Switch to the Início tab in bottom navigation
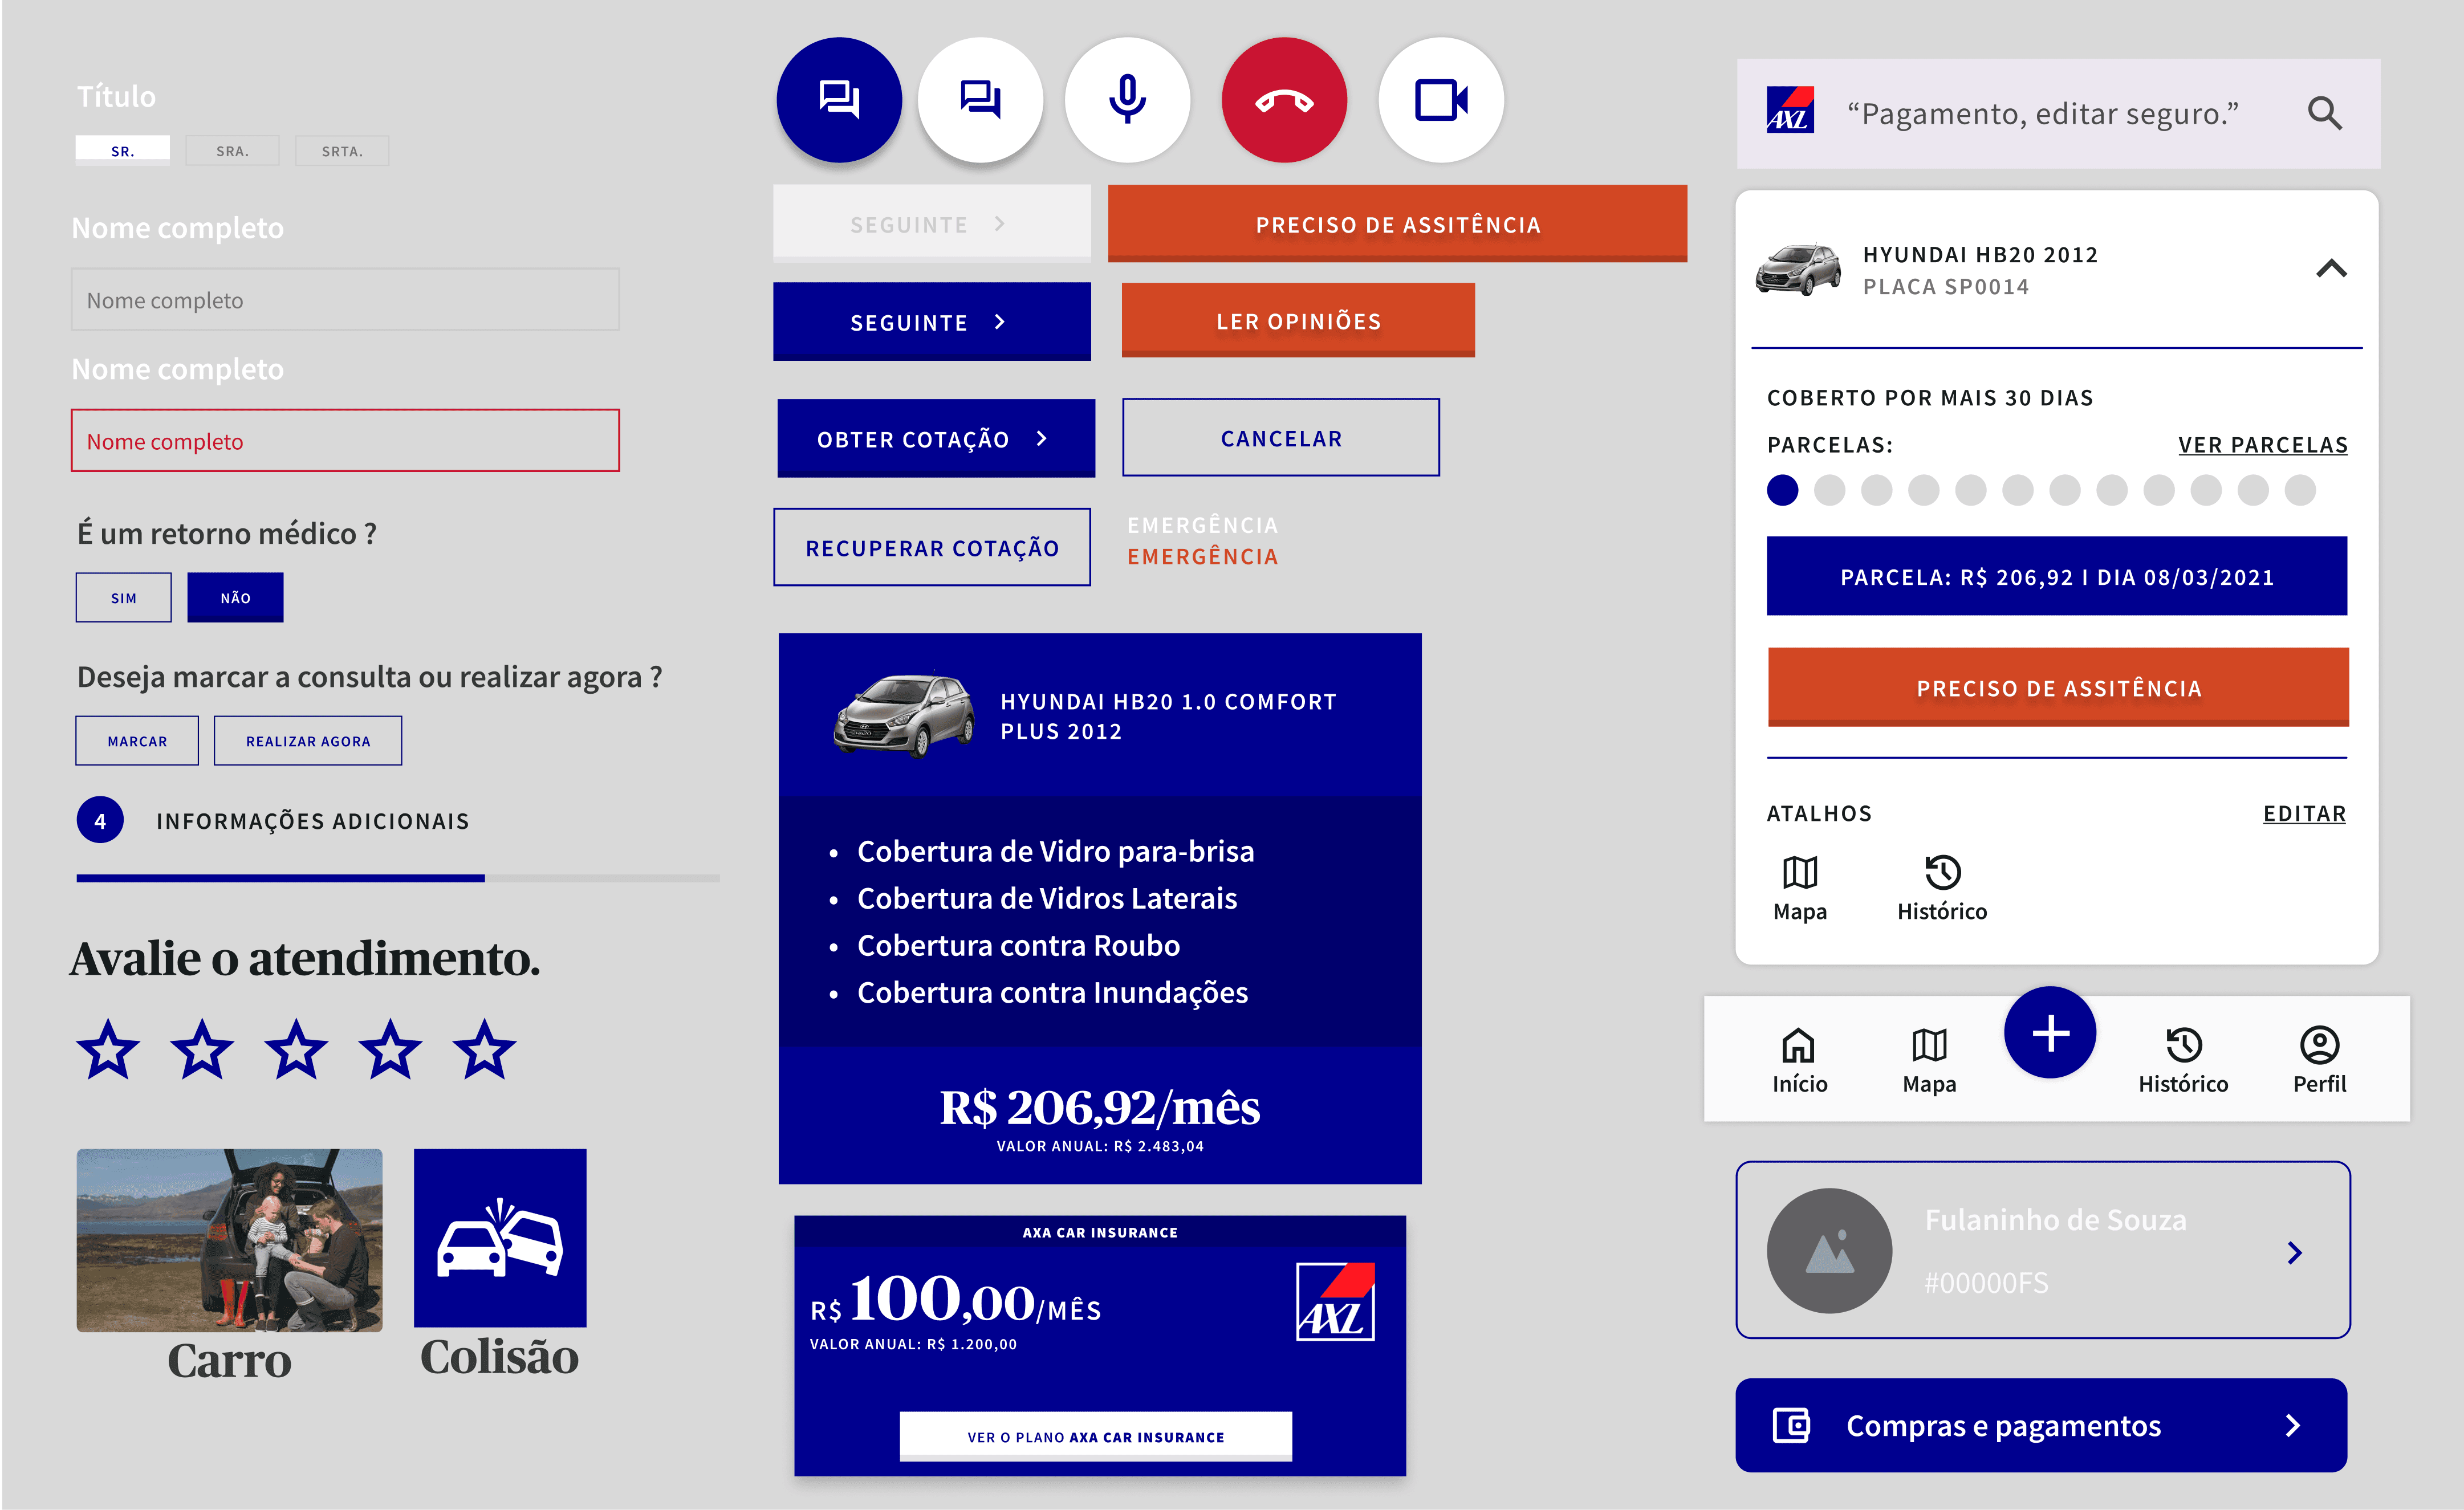The width and height of the screenshot is (2464, 1510). [x=1799, y=1060]
